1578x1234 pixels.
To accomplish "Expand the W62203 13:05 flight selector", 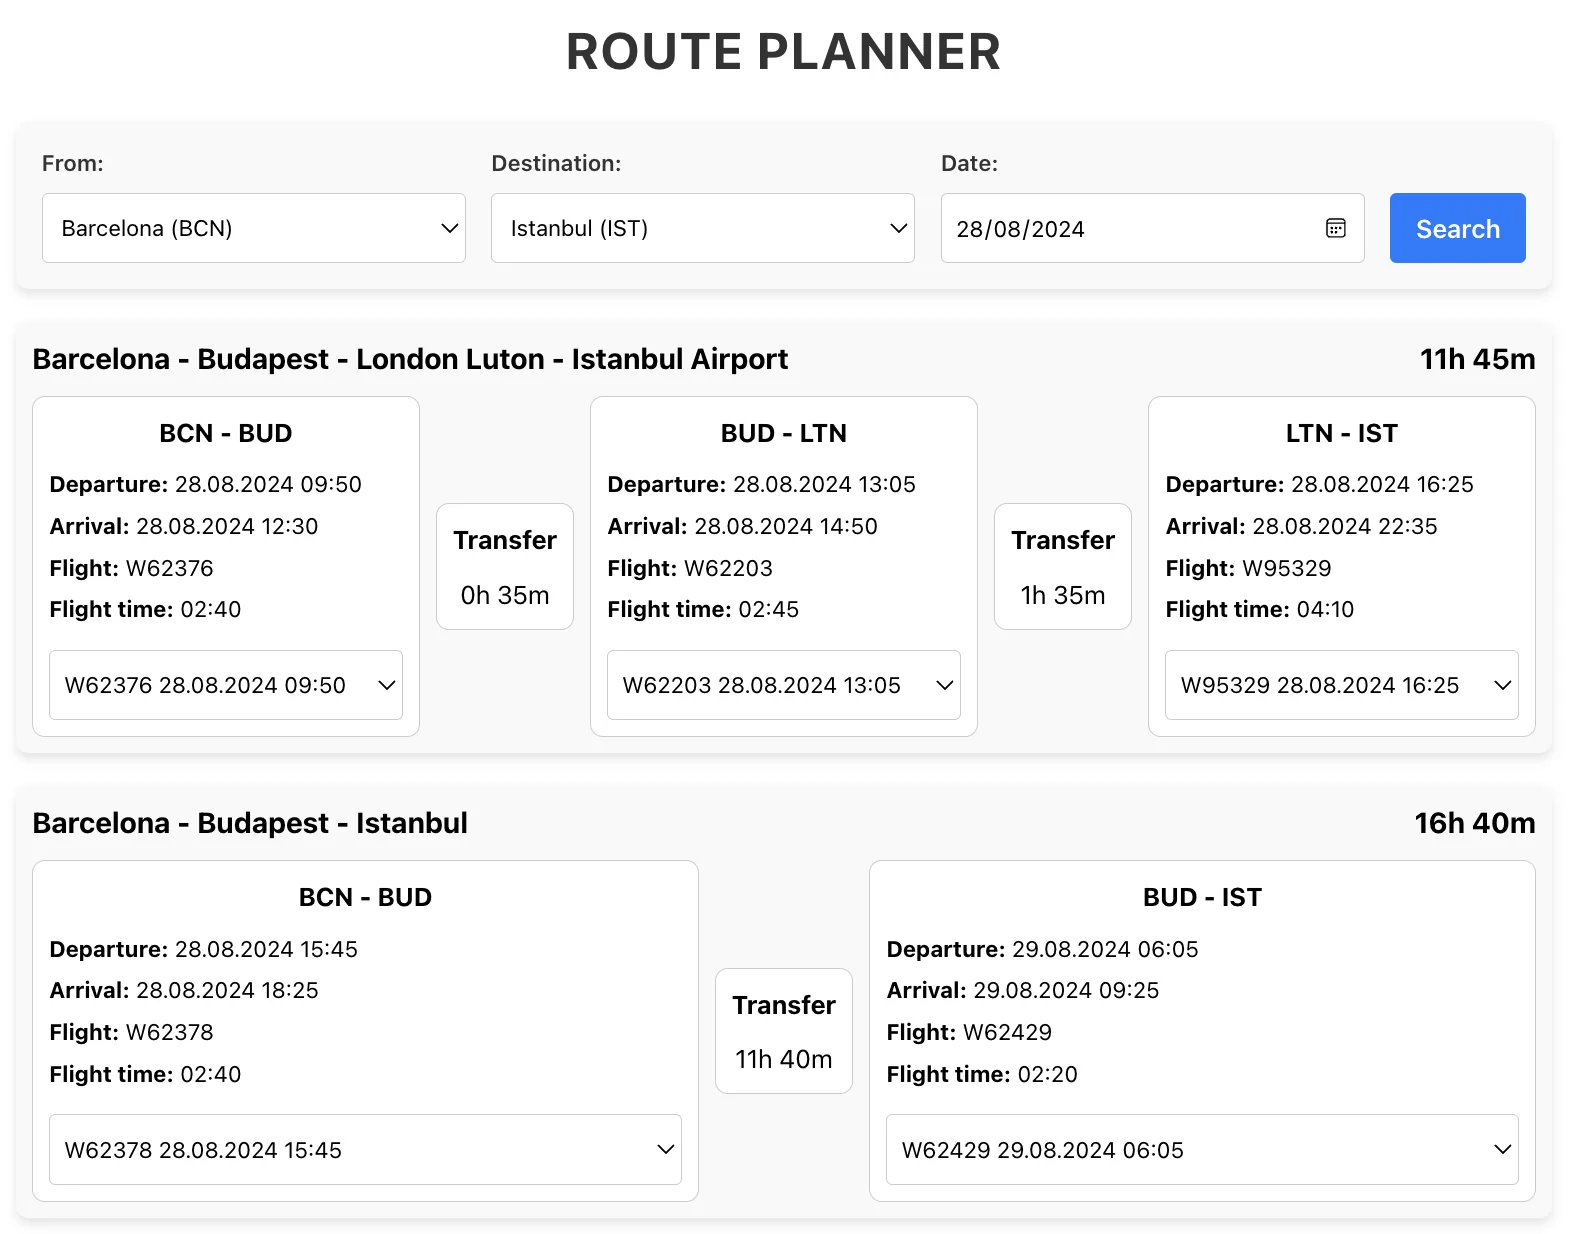I will click(783, 685).
